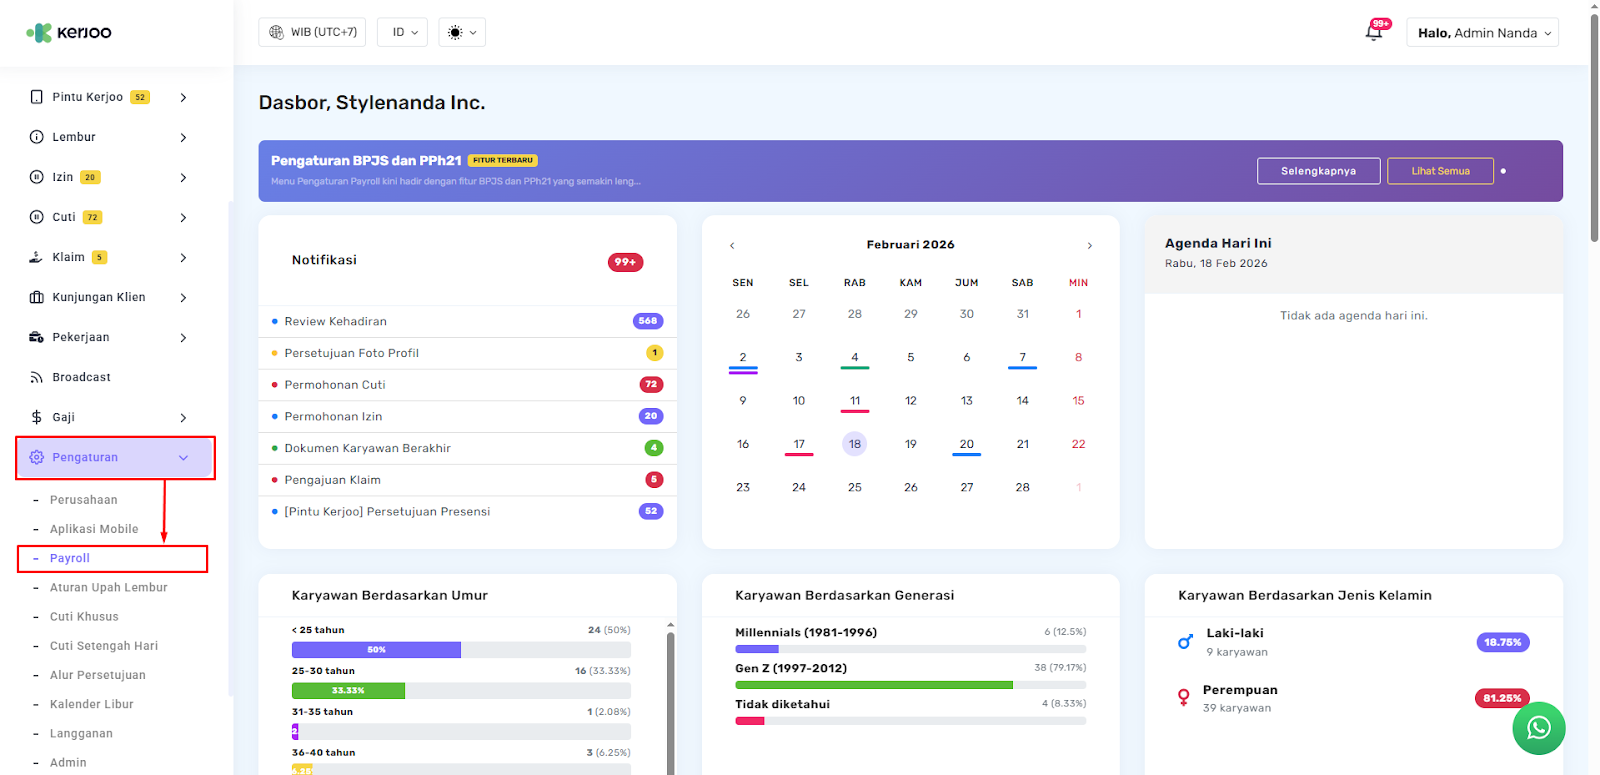Toggle the light/dark theme selector
Viewport: 1600px width, 775px height.
pos(462,32)
